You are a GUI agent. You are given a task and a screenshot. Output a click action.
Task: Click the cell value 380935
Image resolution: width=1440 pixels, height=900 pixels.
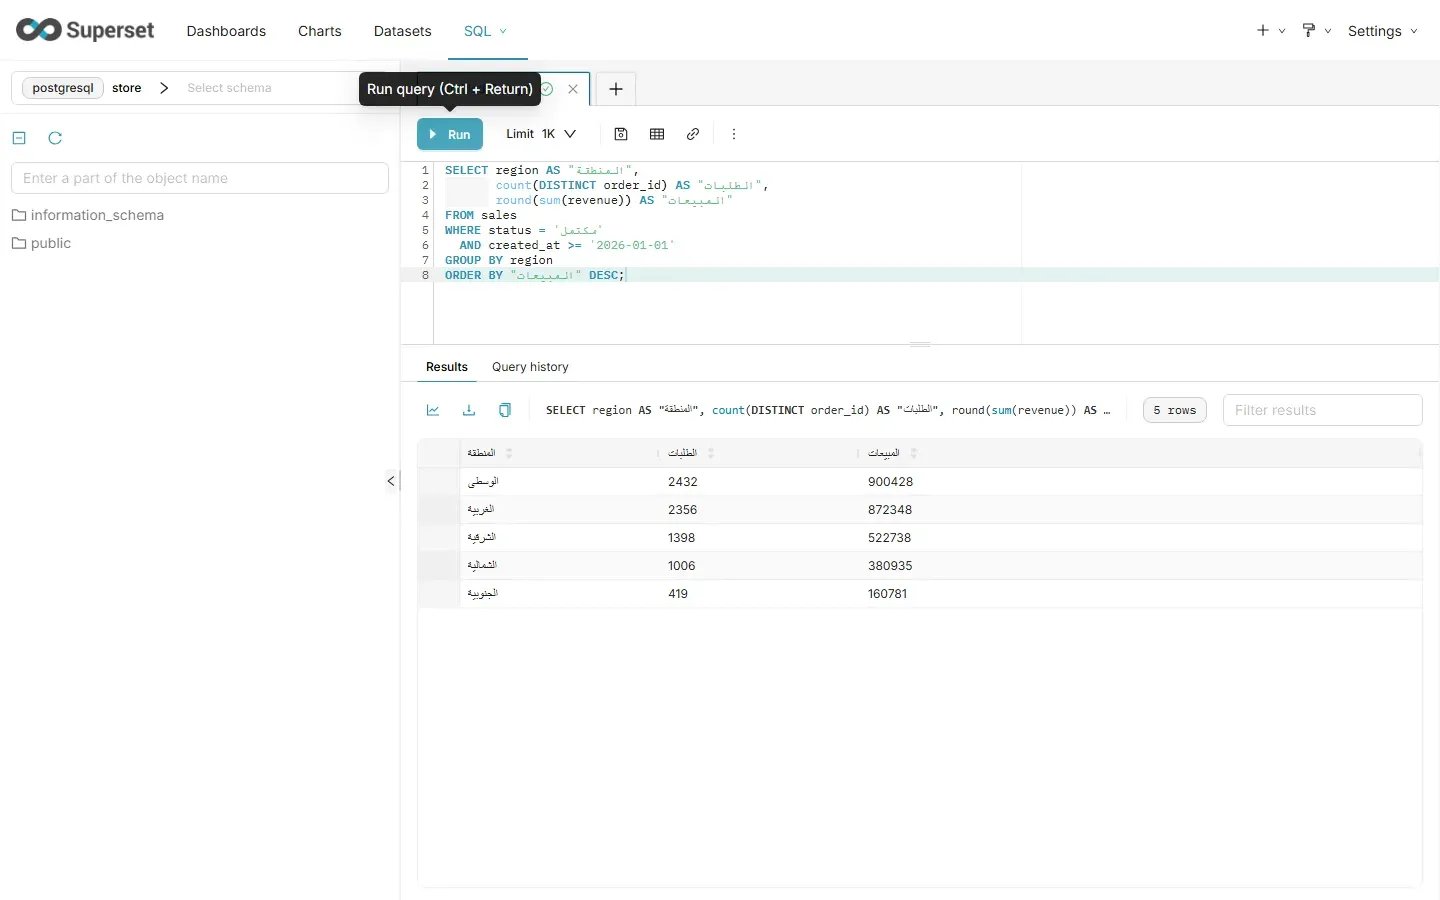(x=890, y=566)
